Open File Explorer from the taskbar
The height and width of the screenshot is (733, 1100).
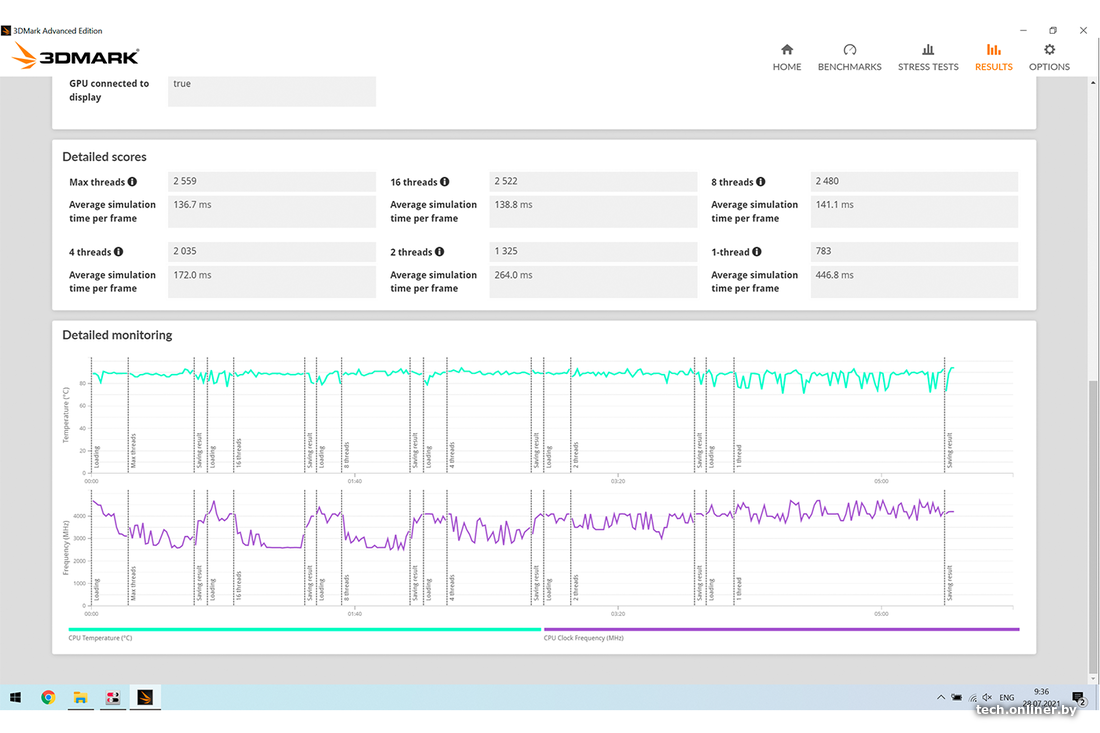click(x=81, y=697)
